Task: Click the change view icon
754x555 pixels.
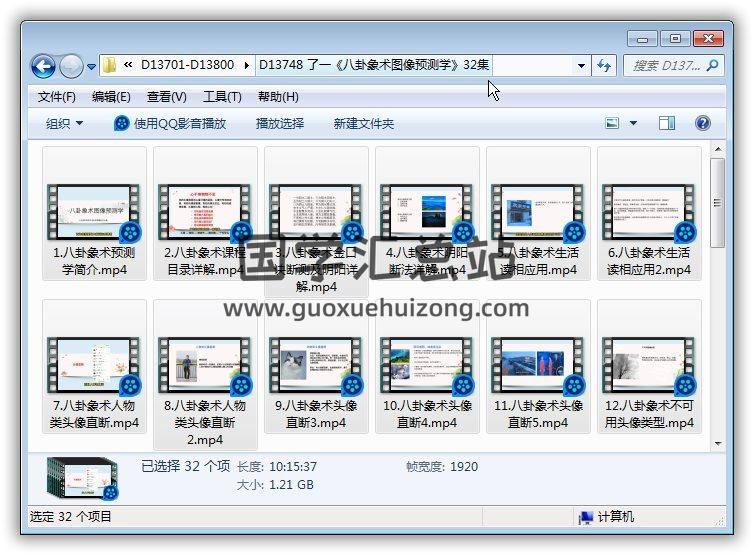Action: pos(612,123)
